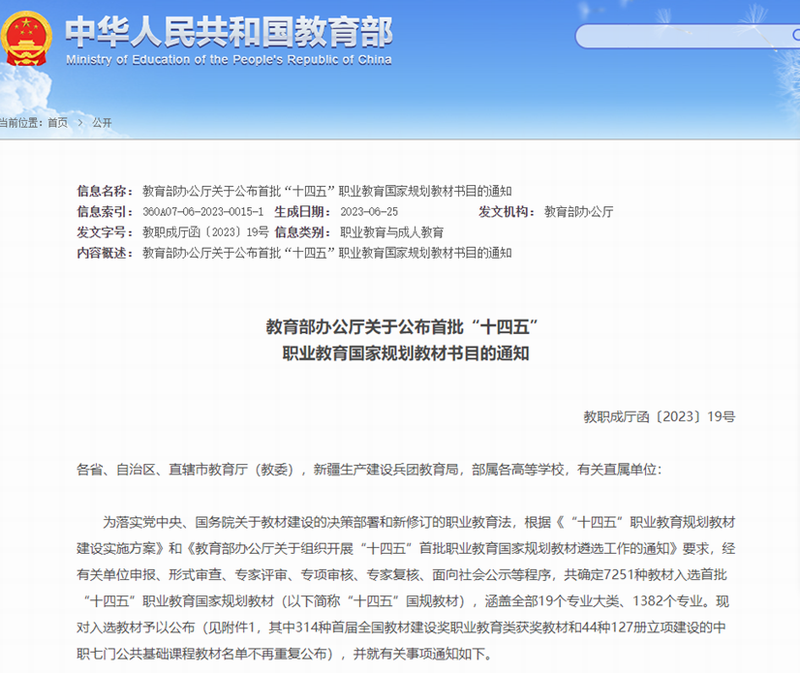Select the generation date 2023-06-25

pyautogui.click(x=369, y=212)
